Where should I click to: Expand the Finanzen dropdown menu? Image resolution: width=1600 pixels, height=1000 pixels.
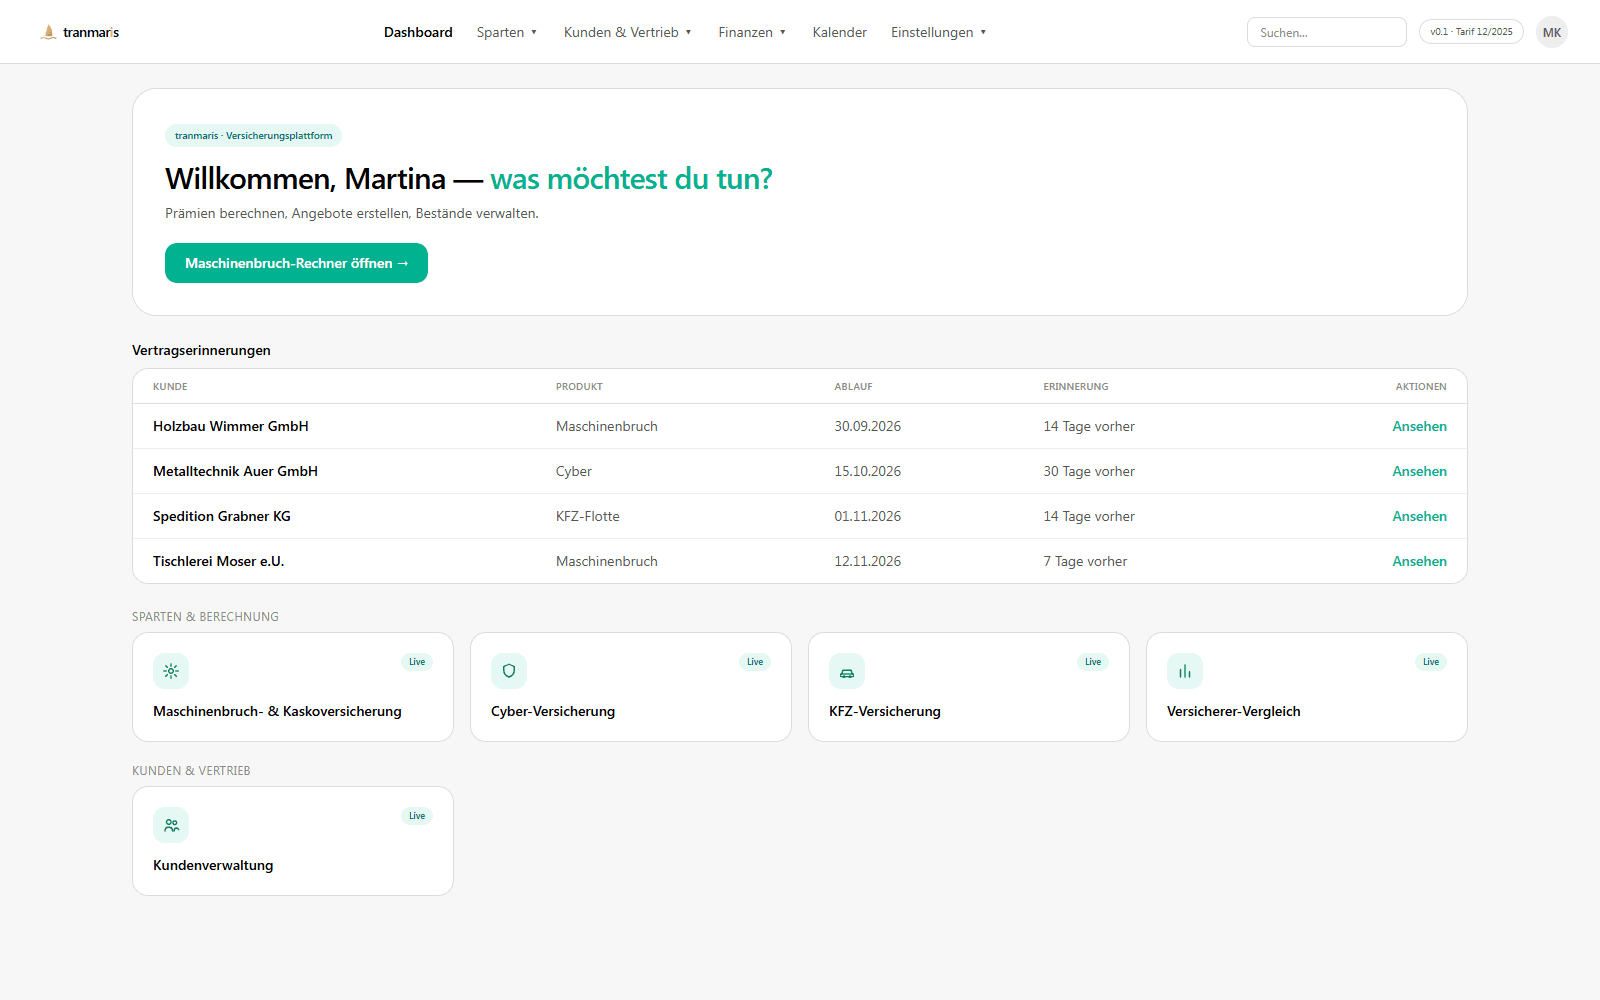point(752,32)
